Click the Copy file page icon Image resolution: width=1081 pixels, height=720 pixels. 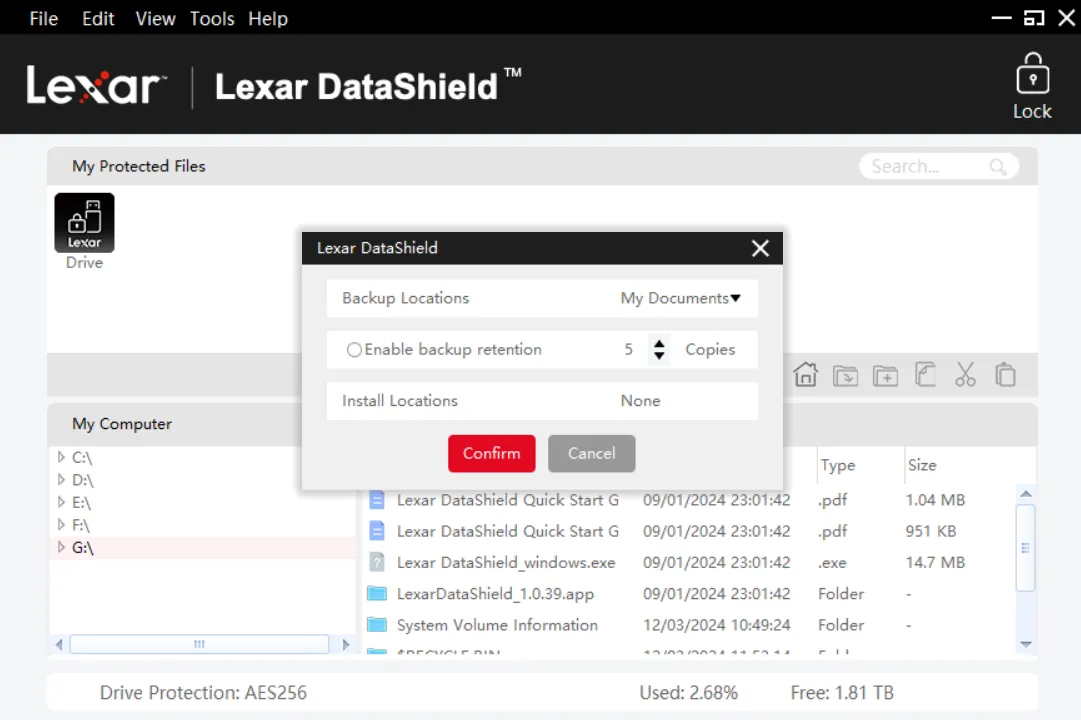(925, 375)
